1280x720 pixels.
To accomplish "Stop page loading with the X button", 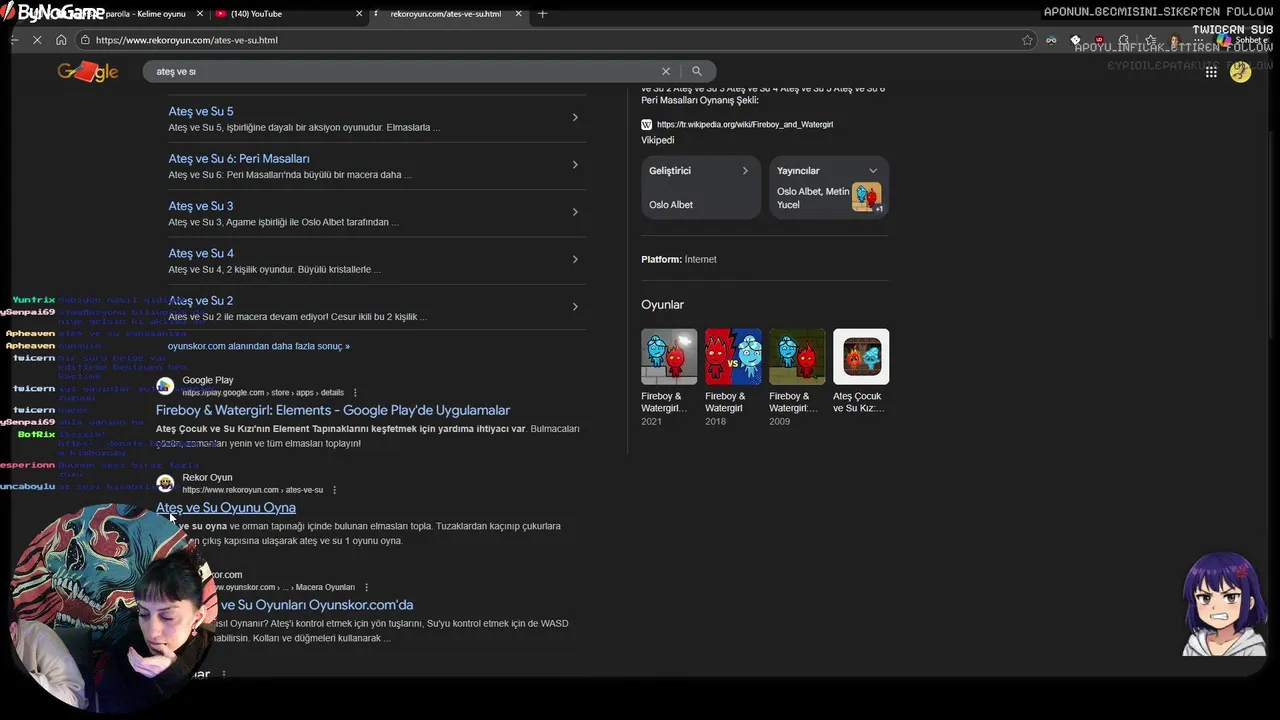I will (37, 40).
